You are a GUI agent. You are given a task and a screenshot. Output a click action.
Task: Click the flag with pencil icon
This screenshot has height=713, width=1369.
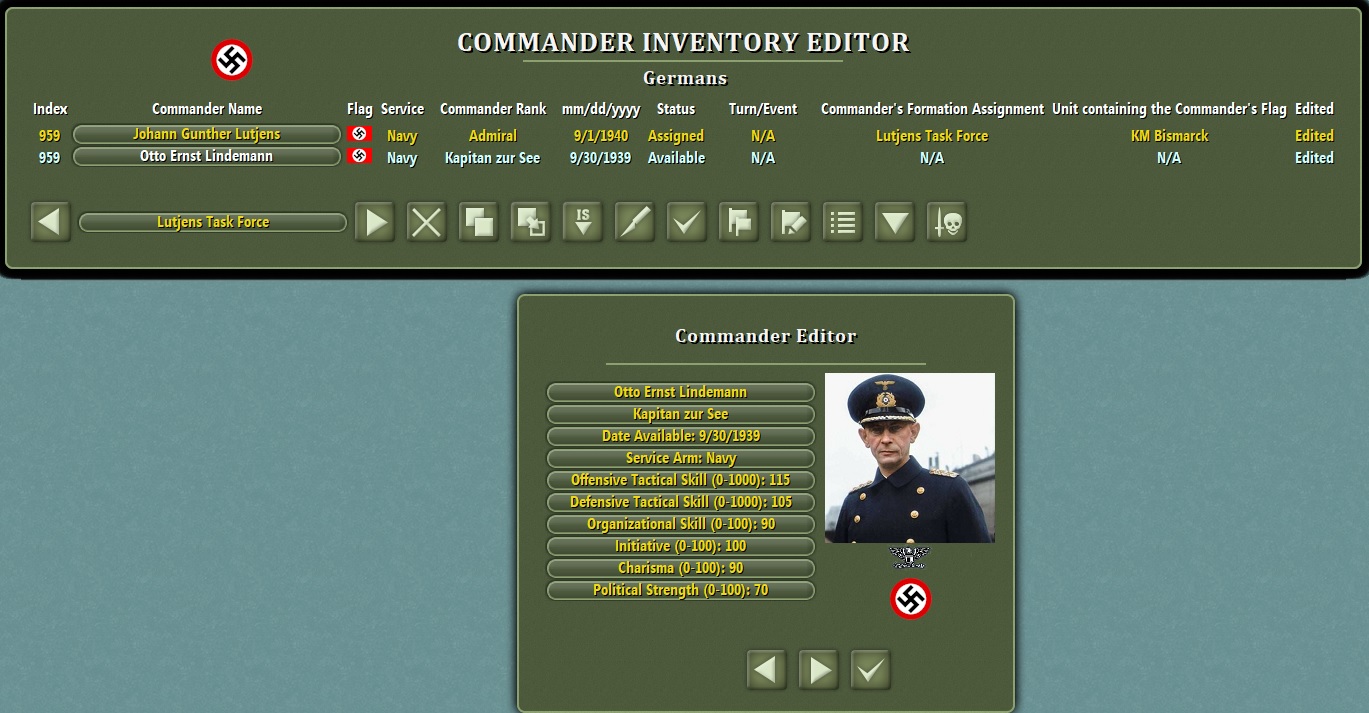790,221
